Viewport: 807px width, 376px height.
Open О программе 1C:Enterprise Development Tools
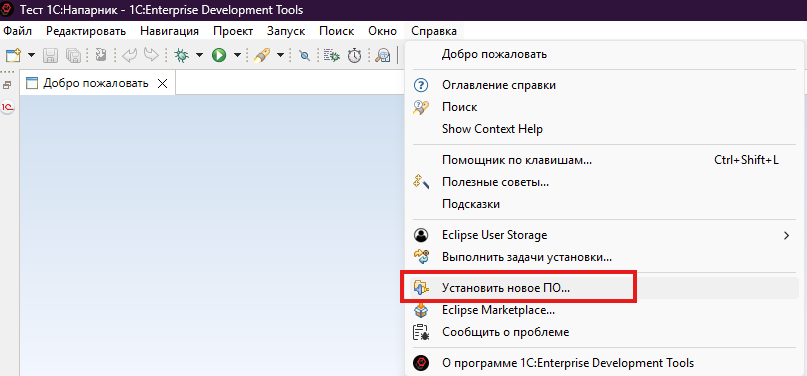603,363
